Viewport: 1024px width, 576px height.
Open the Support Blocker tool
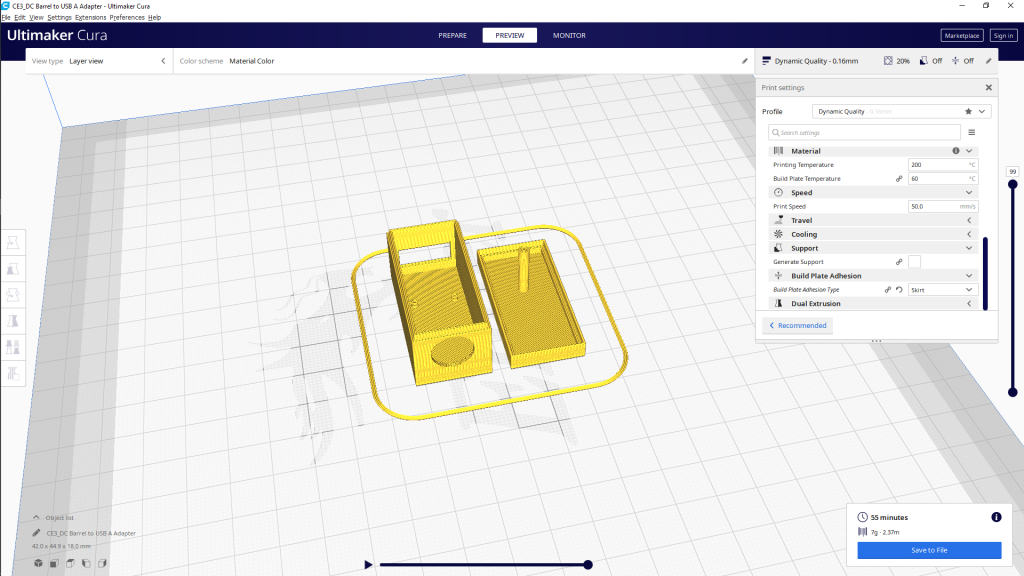point(14,373)
